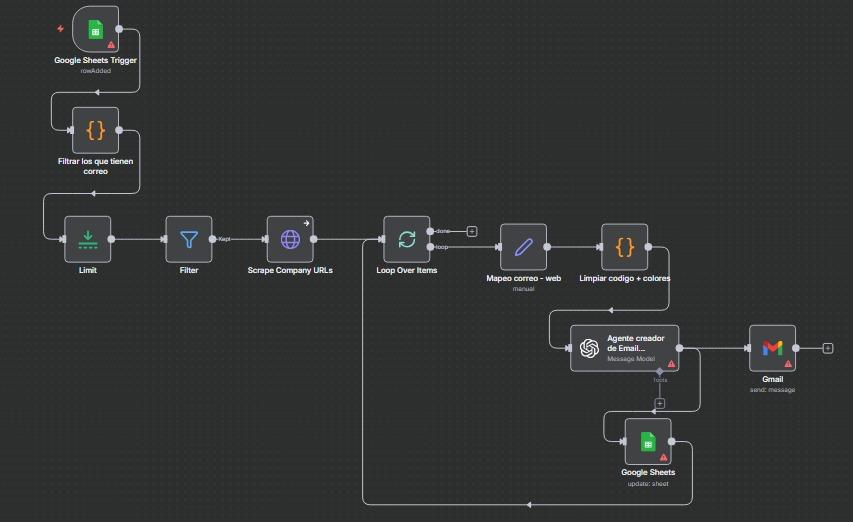The height and width of the screenshot is (522, 853).
Task: Open the Scrape Company URLs globe node
Action: click(290, 239)
